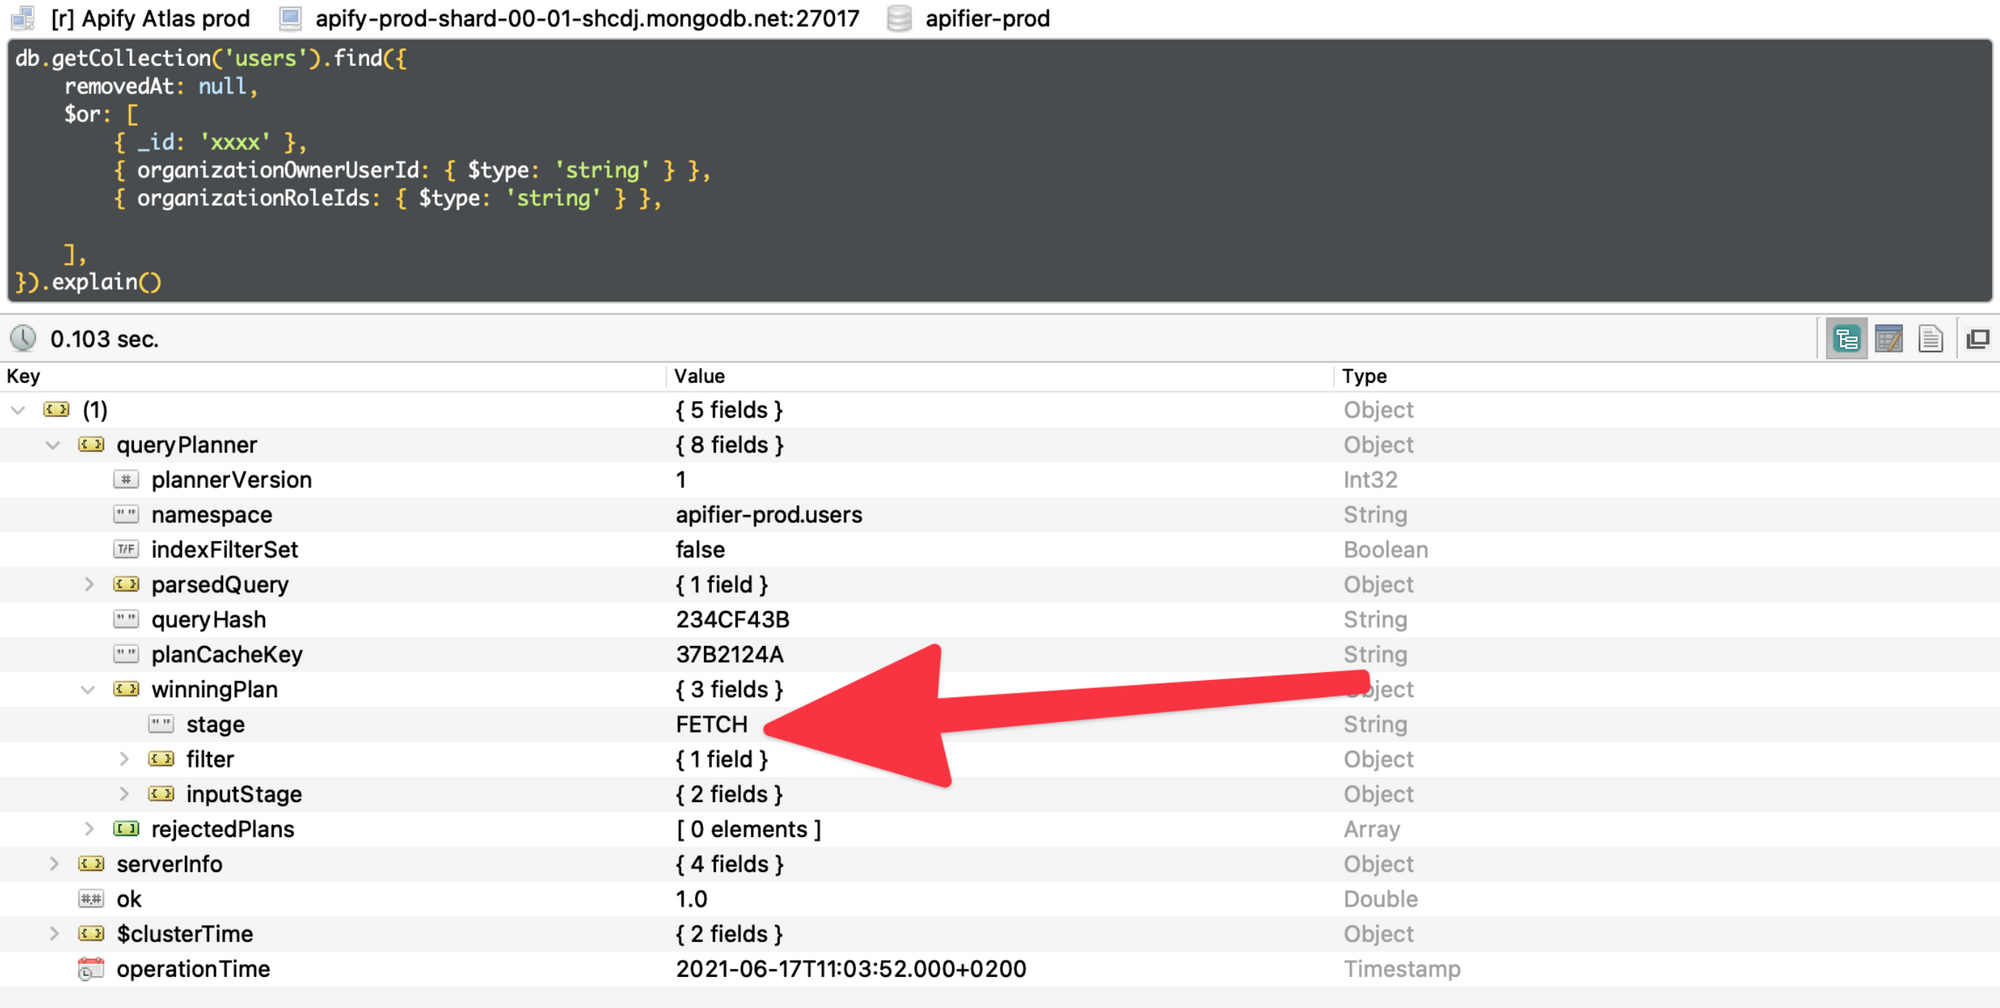
Task: Select the stage row label
Action: [x=215, y=724]
